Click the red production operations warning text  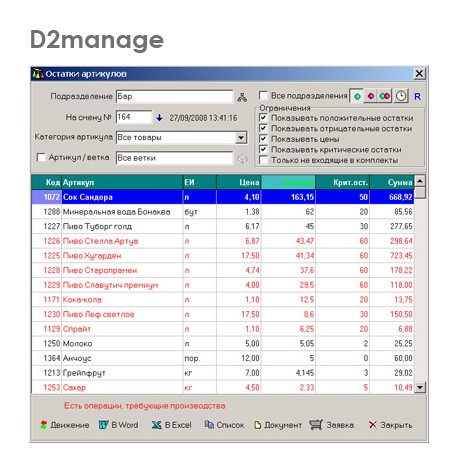point(145,406)
